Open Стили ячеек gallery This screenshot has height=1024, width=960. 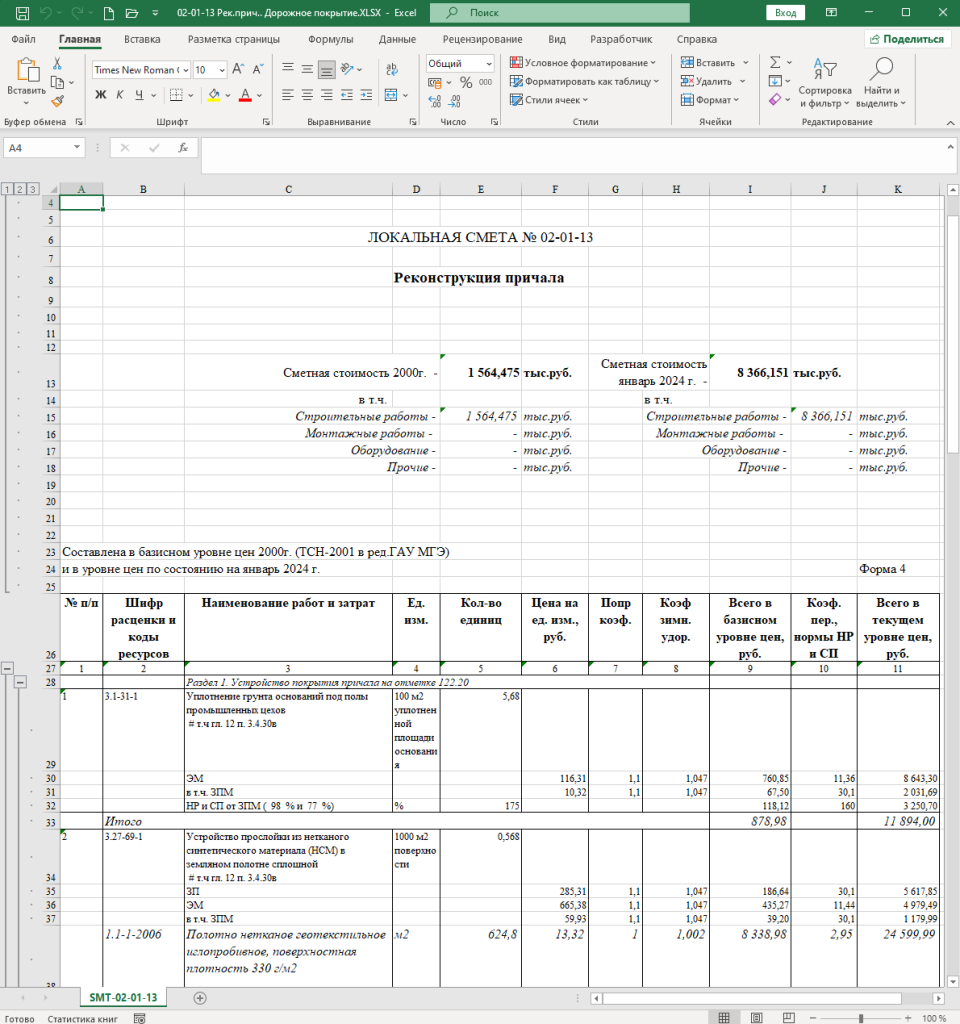click(x=549, y=100)
